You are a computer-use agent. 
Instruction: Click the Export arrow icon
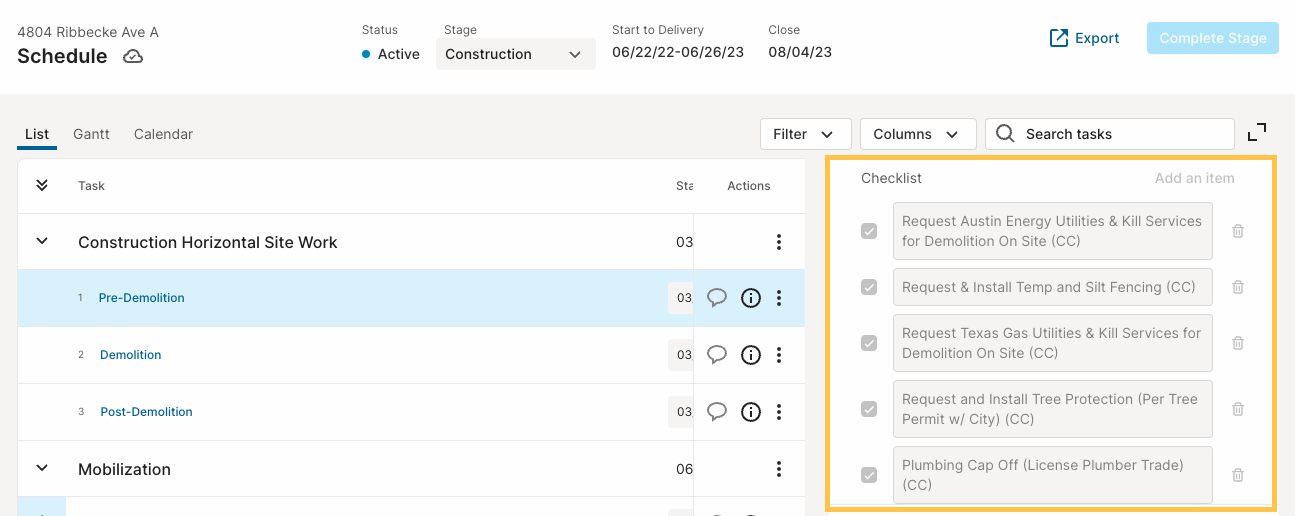tap(1059, 38)
